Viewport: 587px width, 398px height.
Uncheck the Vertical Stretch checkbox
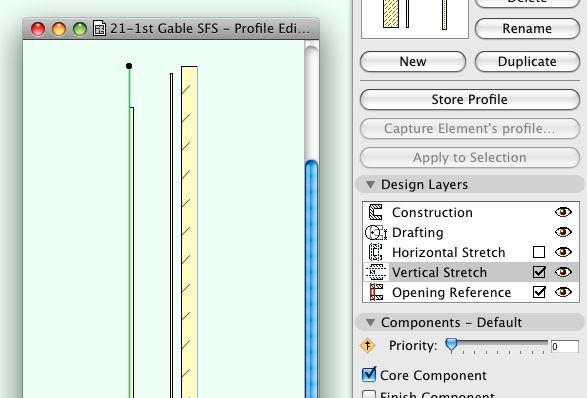(x=539, y=272)
